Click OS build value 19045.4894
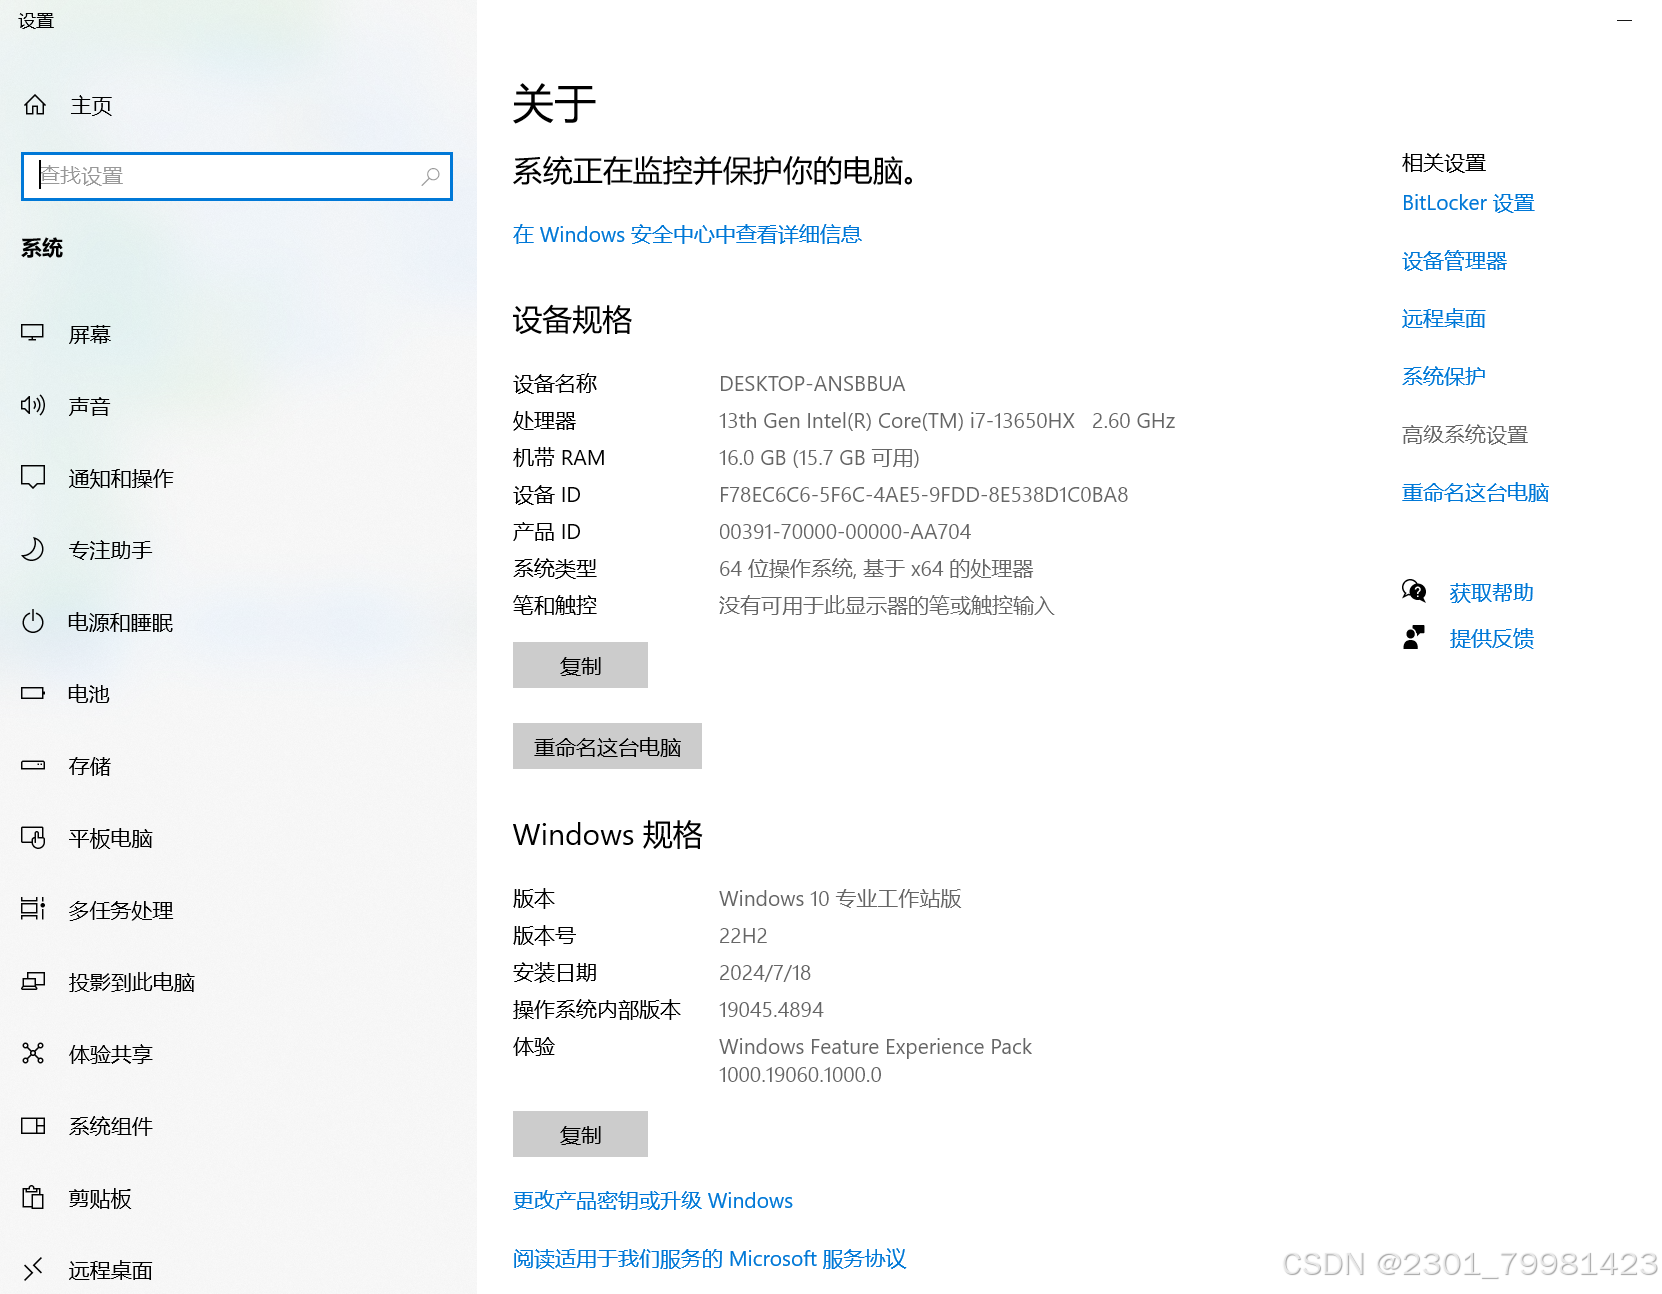This screenshot has width=1662, height=1294. [x=771, y=1010]
